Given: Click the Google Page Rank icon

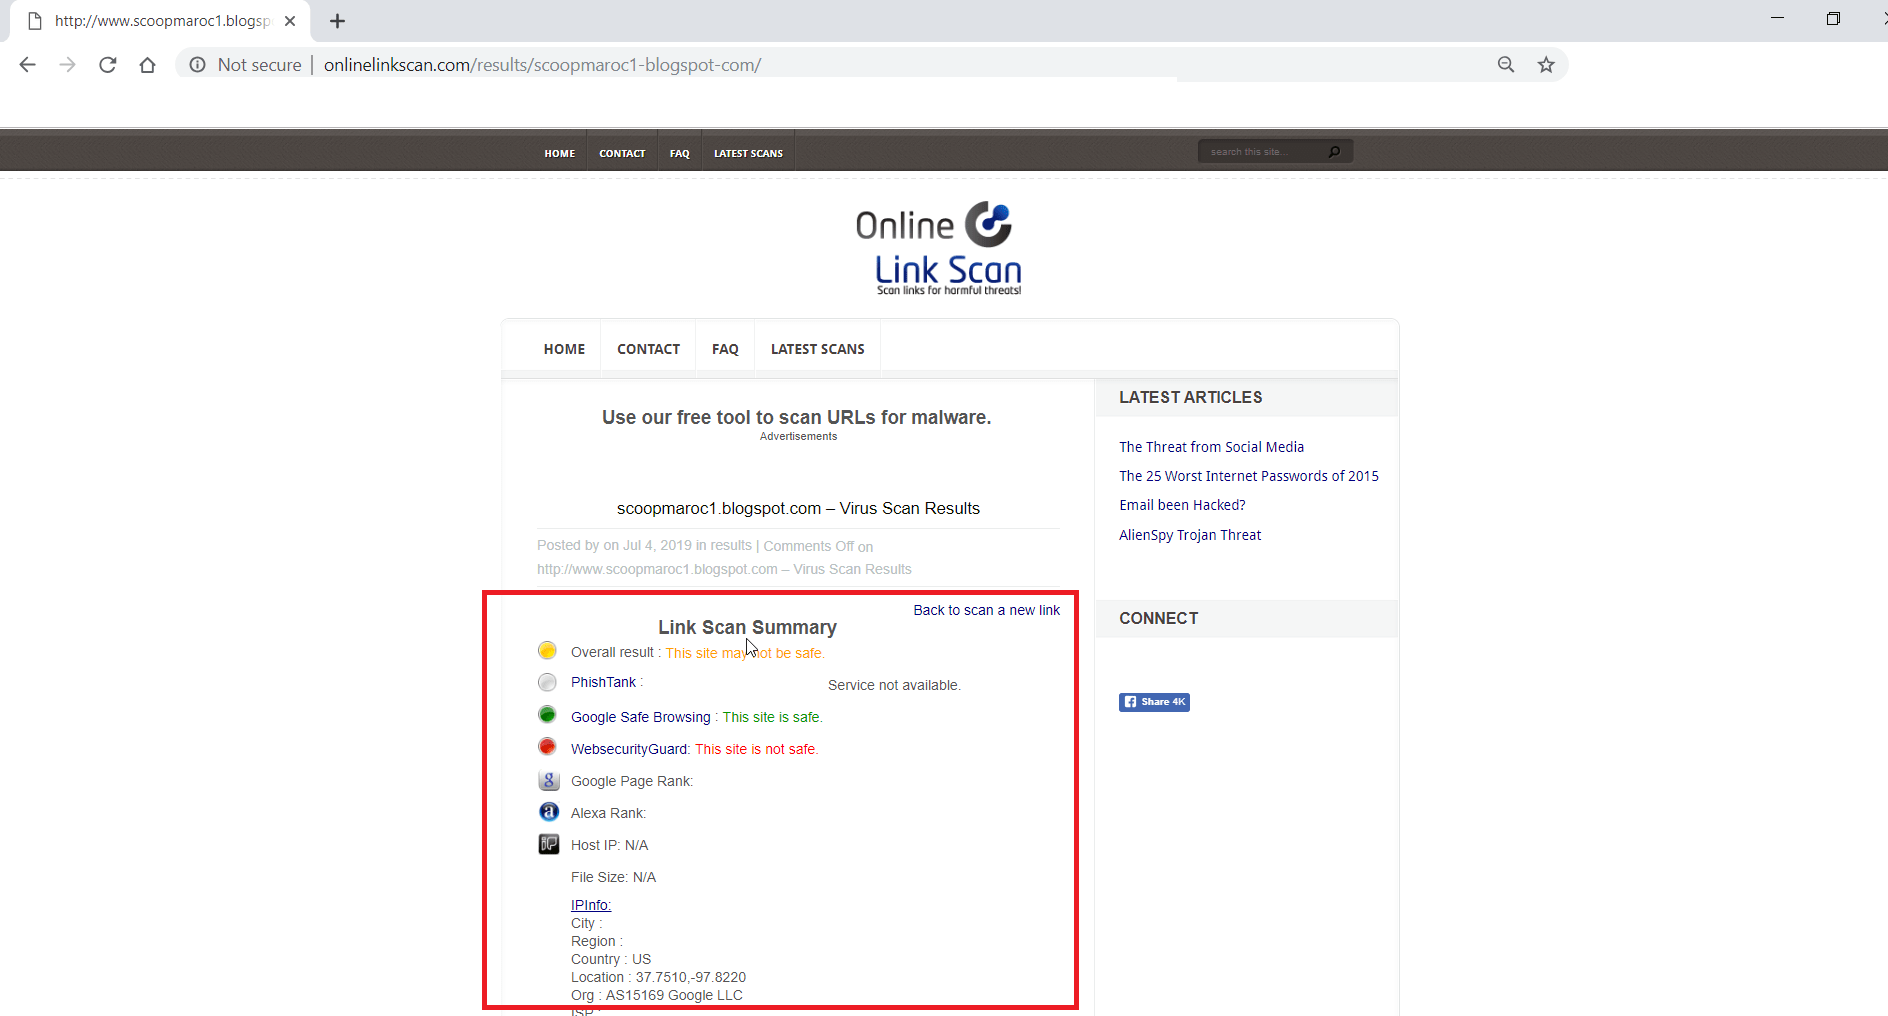Looking at the screenshot, I should pos(548,780).
